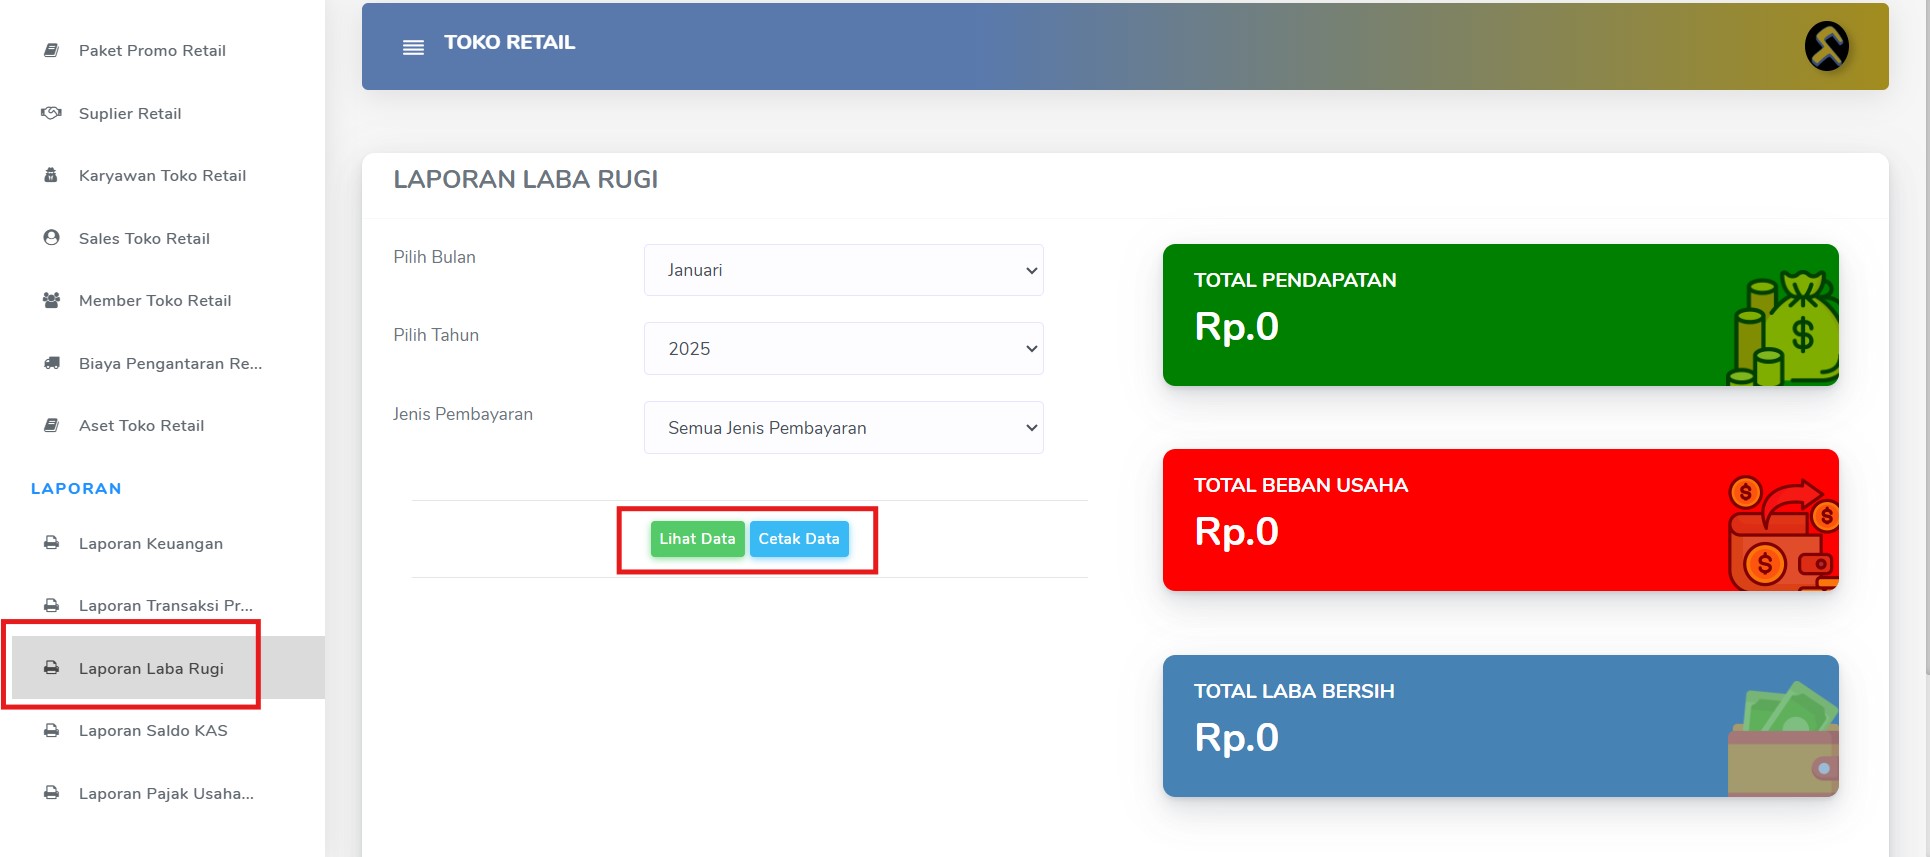Click the green Lihat Data button
This screenshot has height=857, width=1930.
[x=697, y=539]
